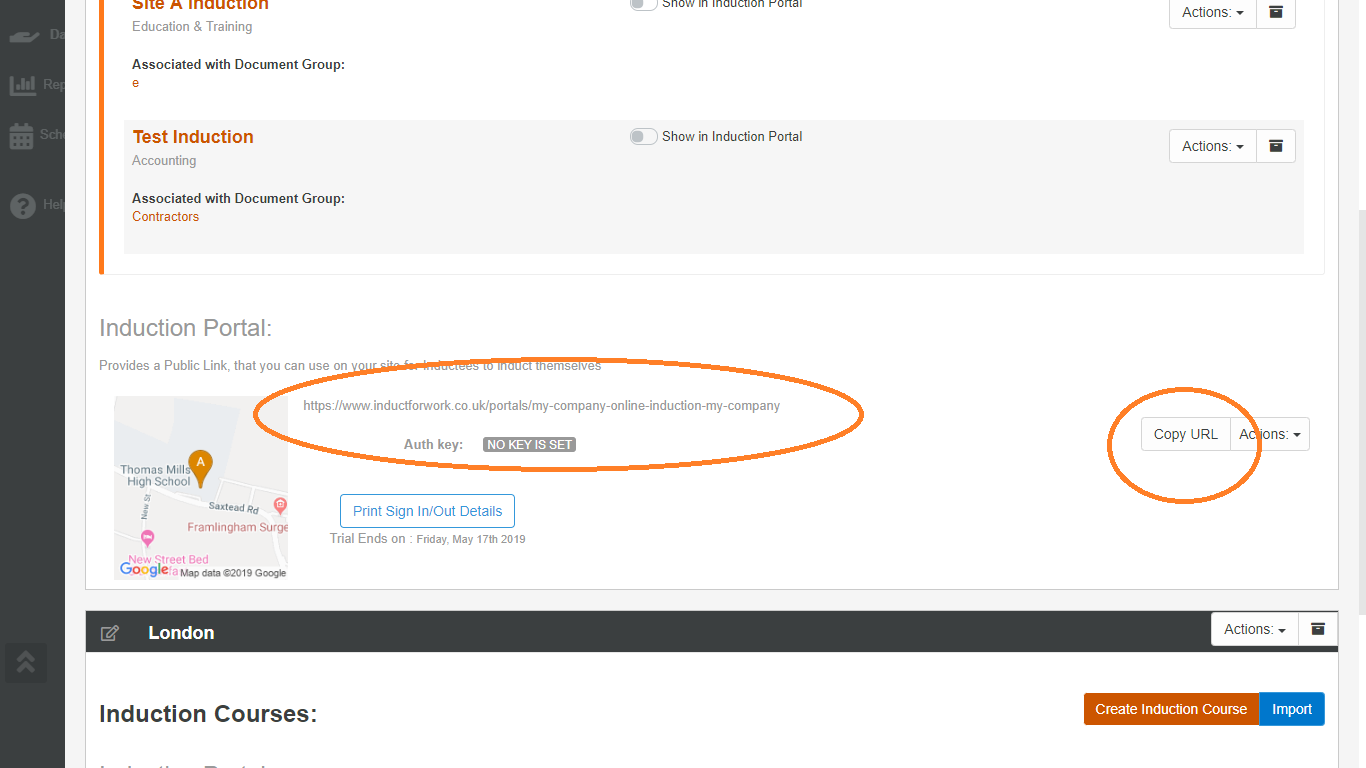This screenshot has height=768, width=1366.
Task: Toggle Show in Induction Portal for Site A Induction
Action: [643, 3]
